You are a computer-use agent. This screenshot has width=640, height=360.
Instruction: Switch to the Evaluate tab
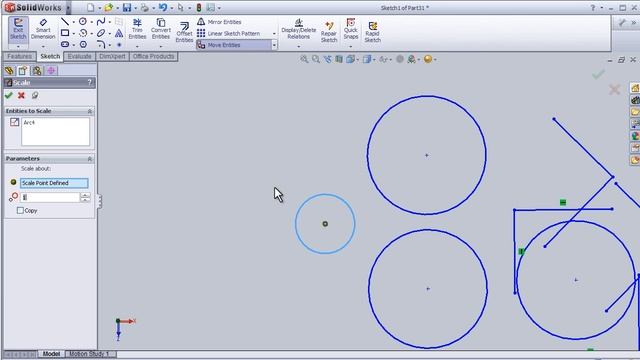80,56
